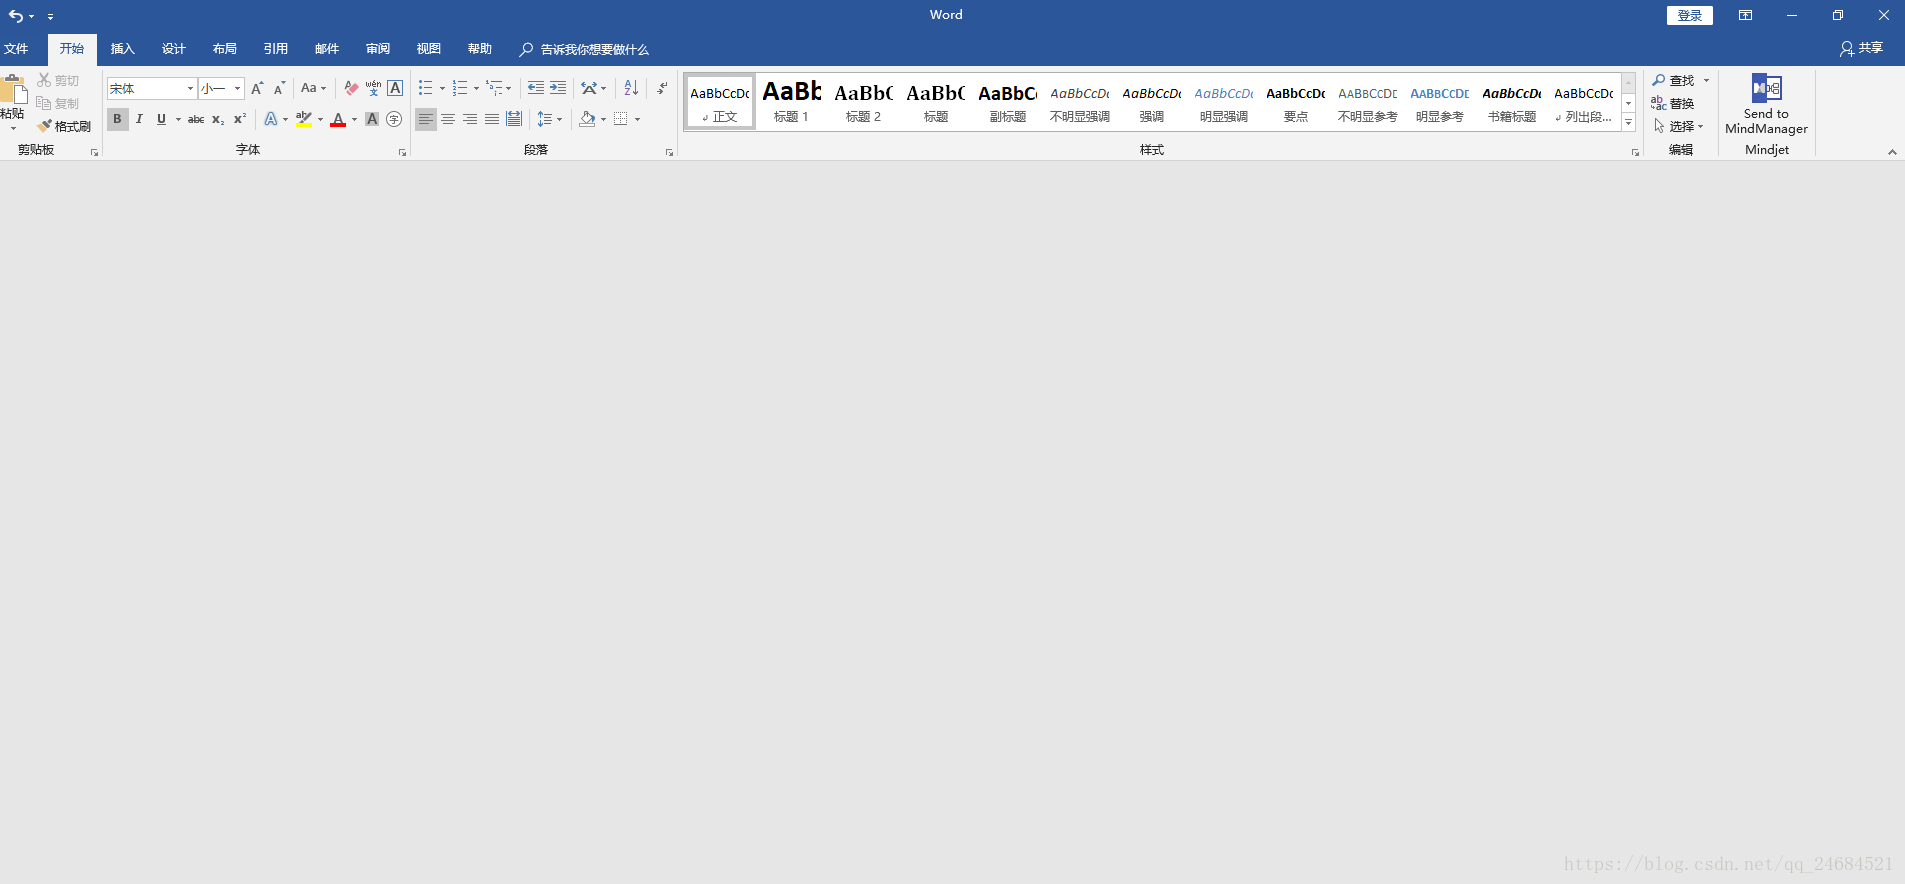
Task: Switch to Layout (布局) tab
Action: pos(225,49)
